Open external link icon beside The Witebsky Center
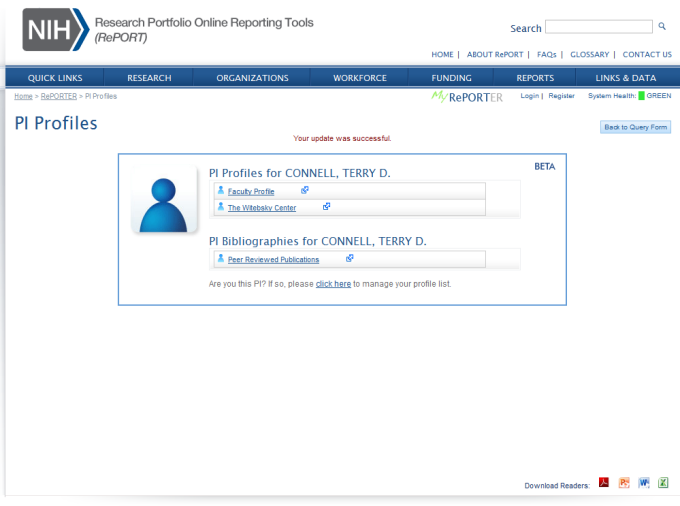This screenshot has width=680, height=506. pos(326,207)
